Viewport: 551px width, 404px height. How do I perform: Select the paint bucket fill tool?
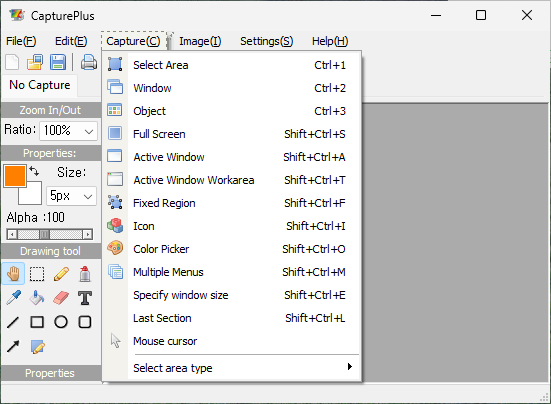coord(37,298)
